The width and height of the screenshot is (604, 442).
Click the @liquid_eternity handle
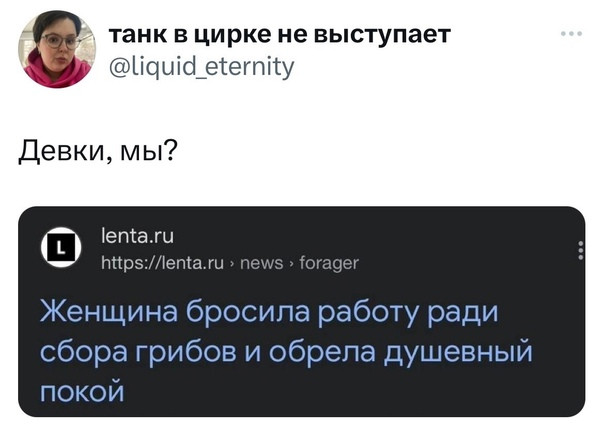point(201,66)
